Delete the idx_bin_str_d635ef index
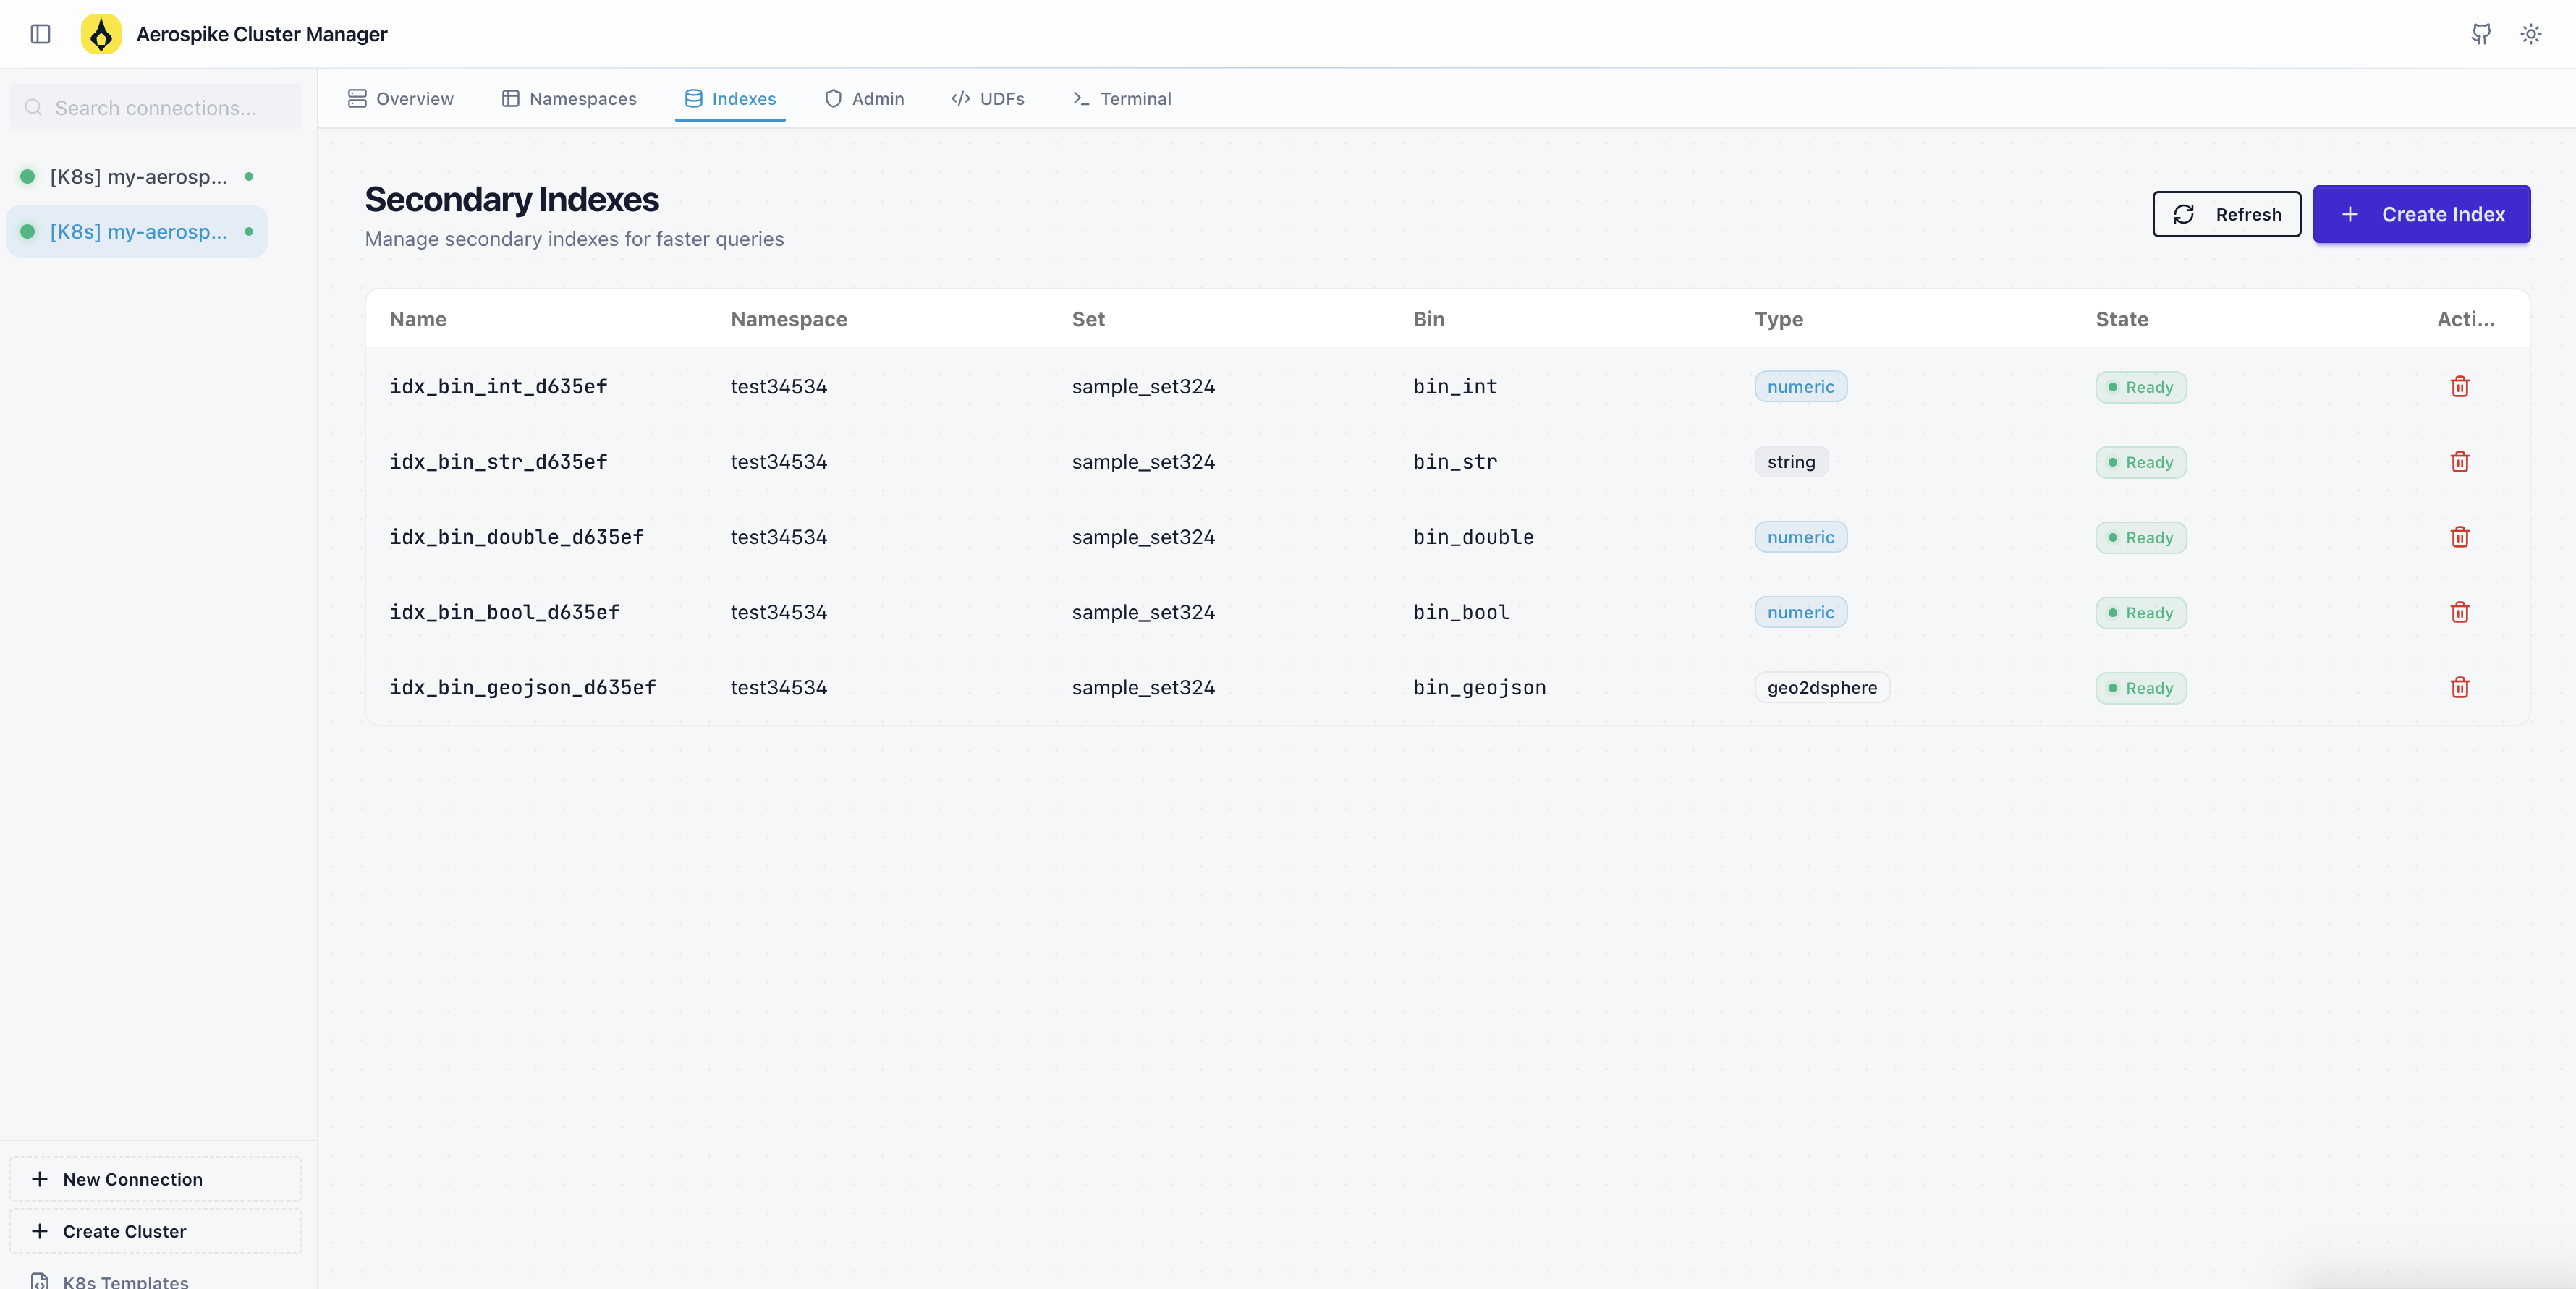This screenshot has width=2576, height=1289. (2460, 462)
